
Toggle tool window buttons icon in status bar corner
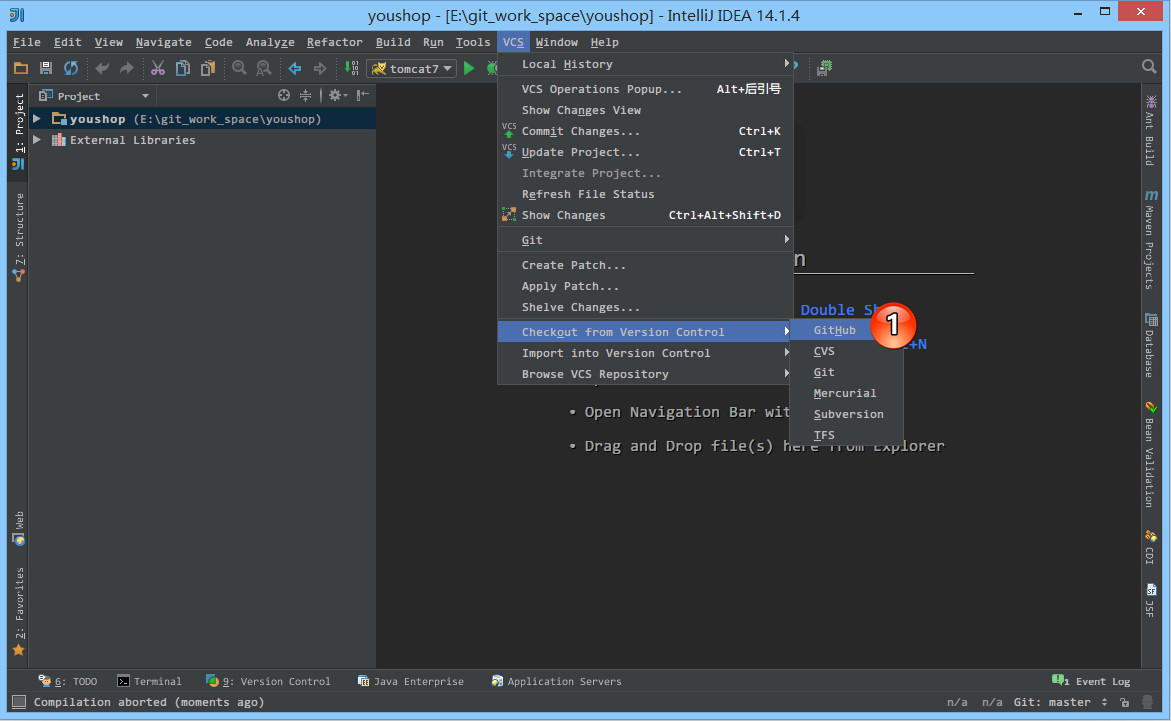18,702
